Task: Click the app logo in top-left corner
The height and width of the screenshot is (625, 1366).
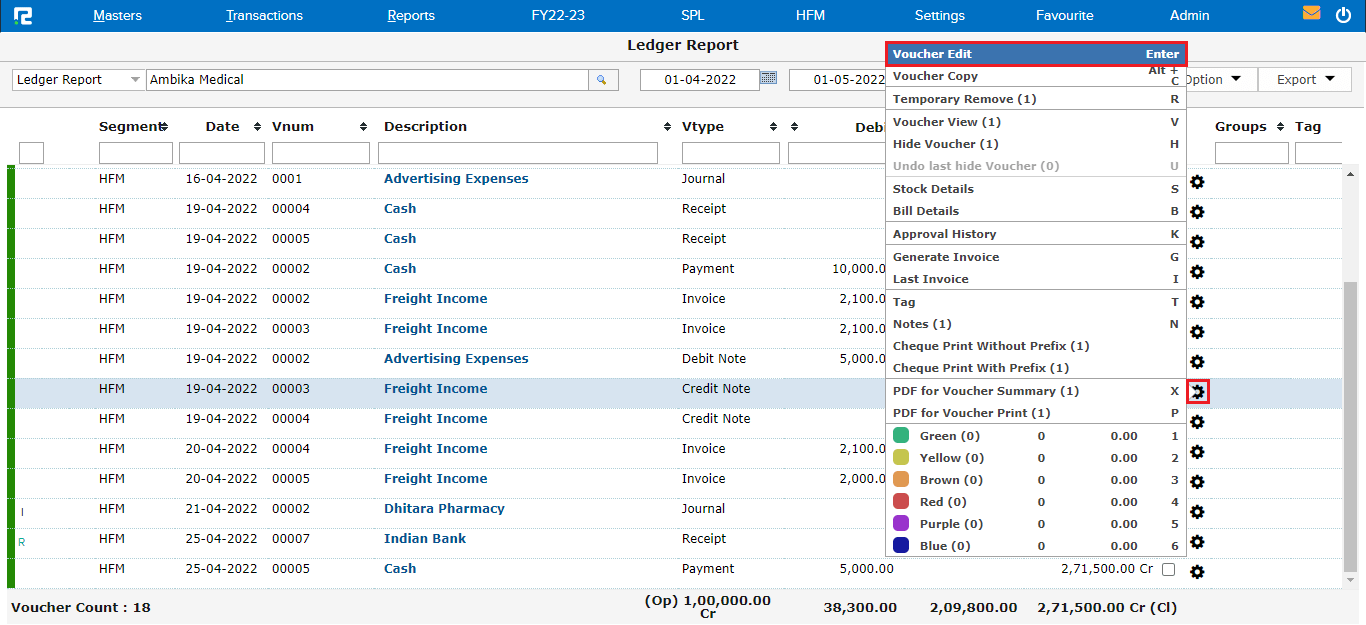Action: (22, 16)
